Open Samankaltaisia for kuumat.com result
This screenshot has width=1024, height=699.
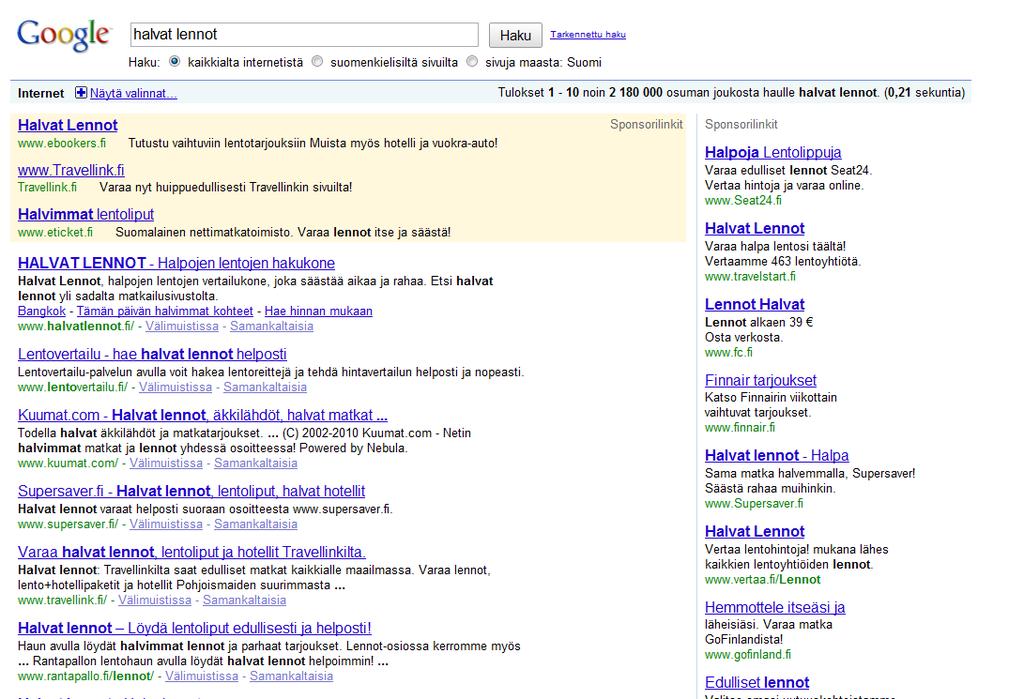tap(256, 463)
